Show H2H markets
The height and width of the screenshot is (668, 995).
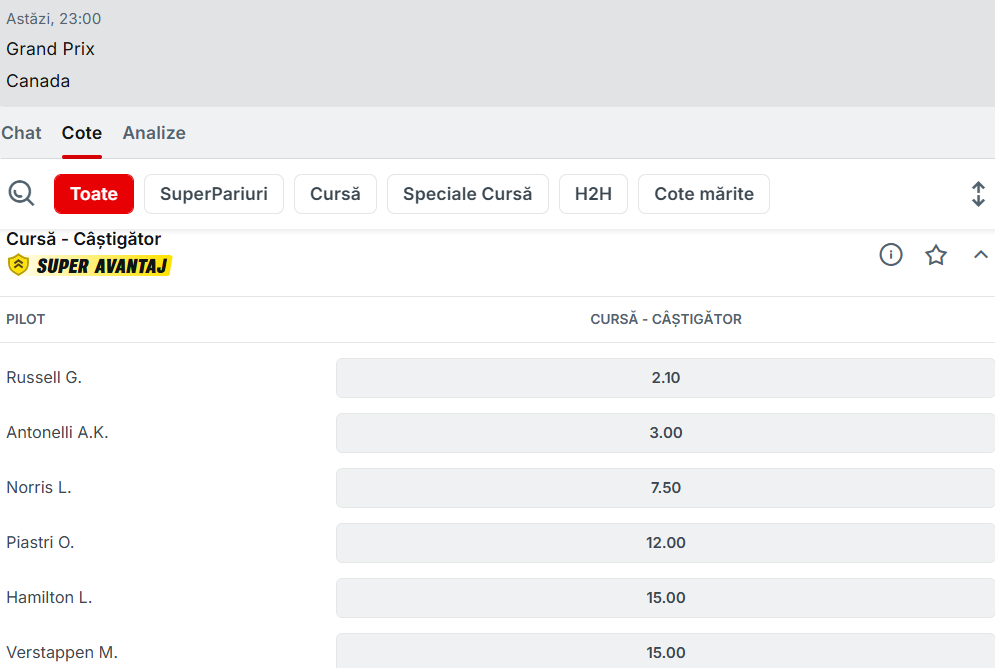click(x=593, y=194)
